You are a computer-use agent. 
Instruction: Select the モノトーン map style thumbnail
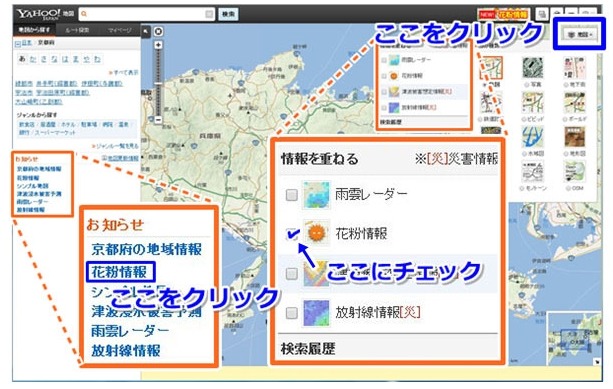pyautogui.click(x=532, y=172)
